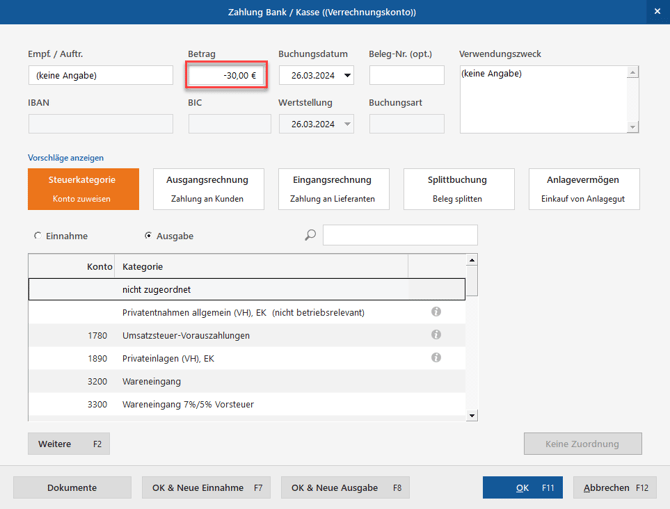The height and width of the screenshot is (509, 670).
Task: Click info icon in Umsatzsteuer-Vorauszahlungen row
Action: pyautogui.click(x=436, y=335)
